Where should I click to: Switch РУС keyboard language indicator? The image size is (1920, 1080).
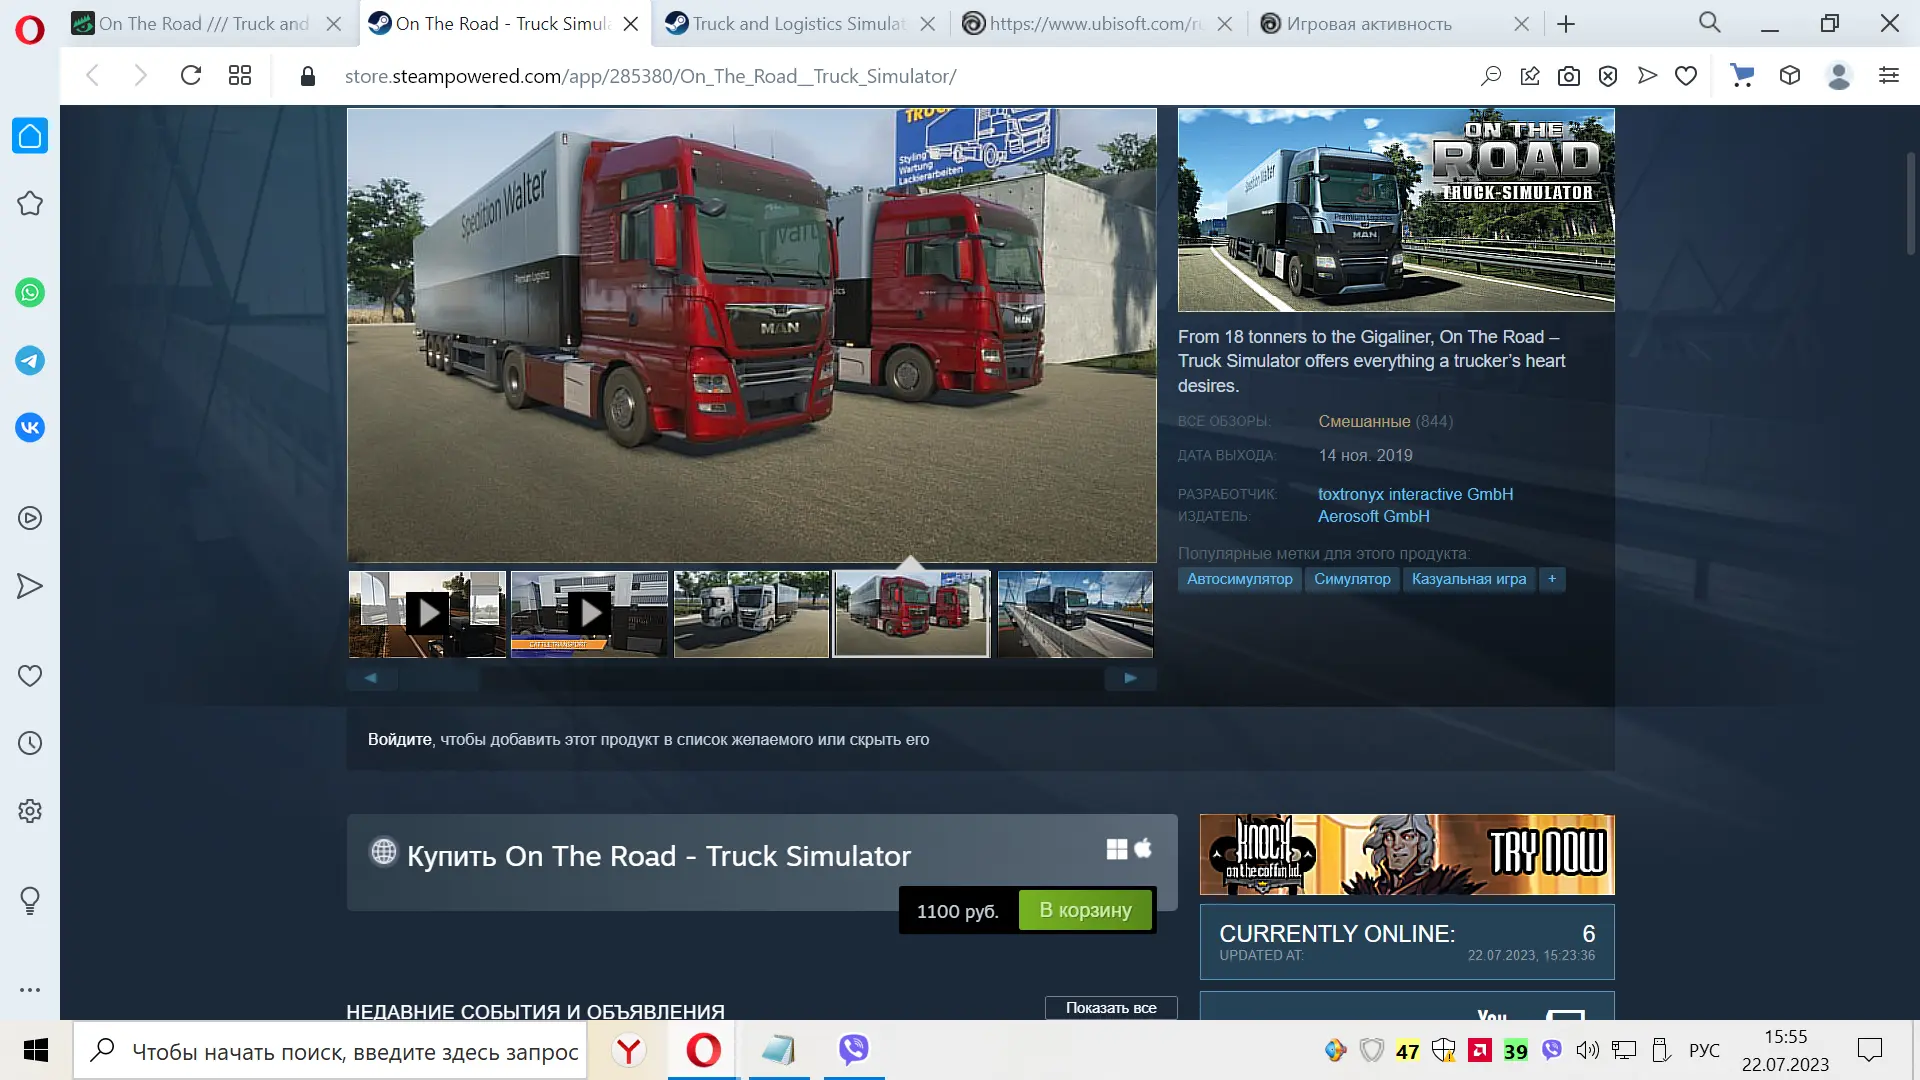point(1704,1051)
